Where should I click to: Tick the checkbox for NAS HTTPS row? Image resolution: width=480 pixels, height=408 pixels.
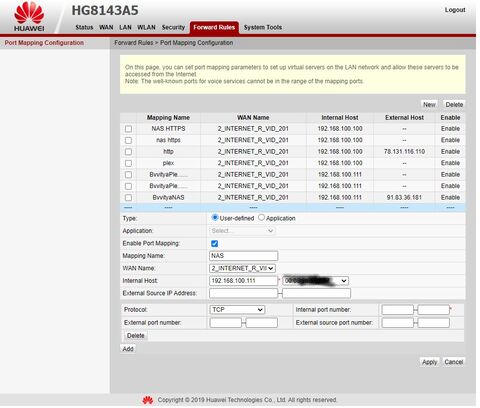(x=128, y=129)
